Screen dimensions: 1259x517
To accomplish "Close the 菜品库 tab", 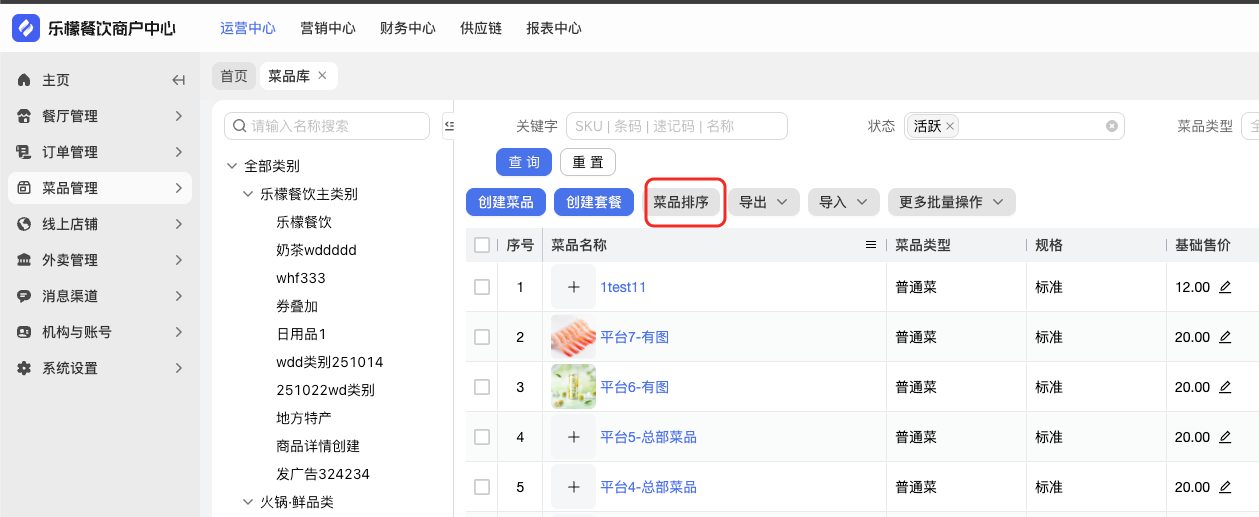I will click(x=322, y=76).
